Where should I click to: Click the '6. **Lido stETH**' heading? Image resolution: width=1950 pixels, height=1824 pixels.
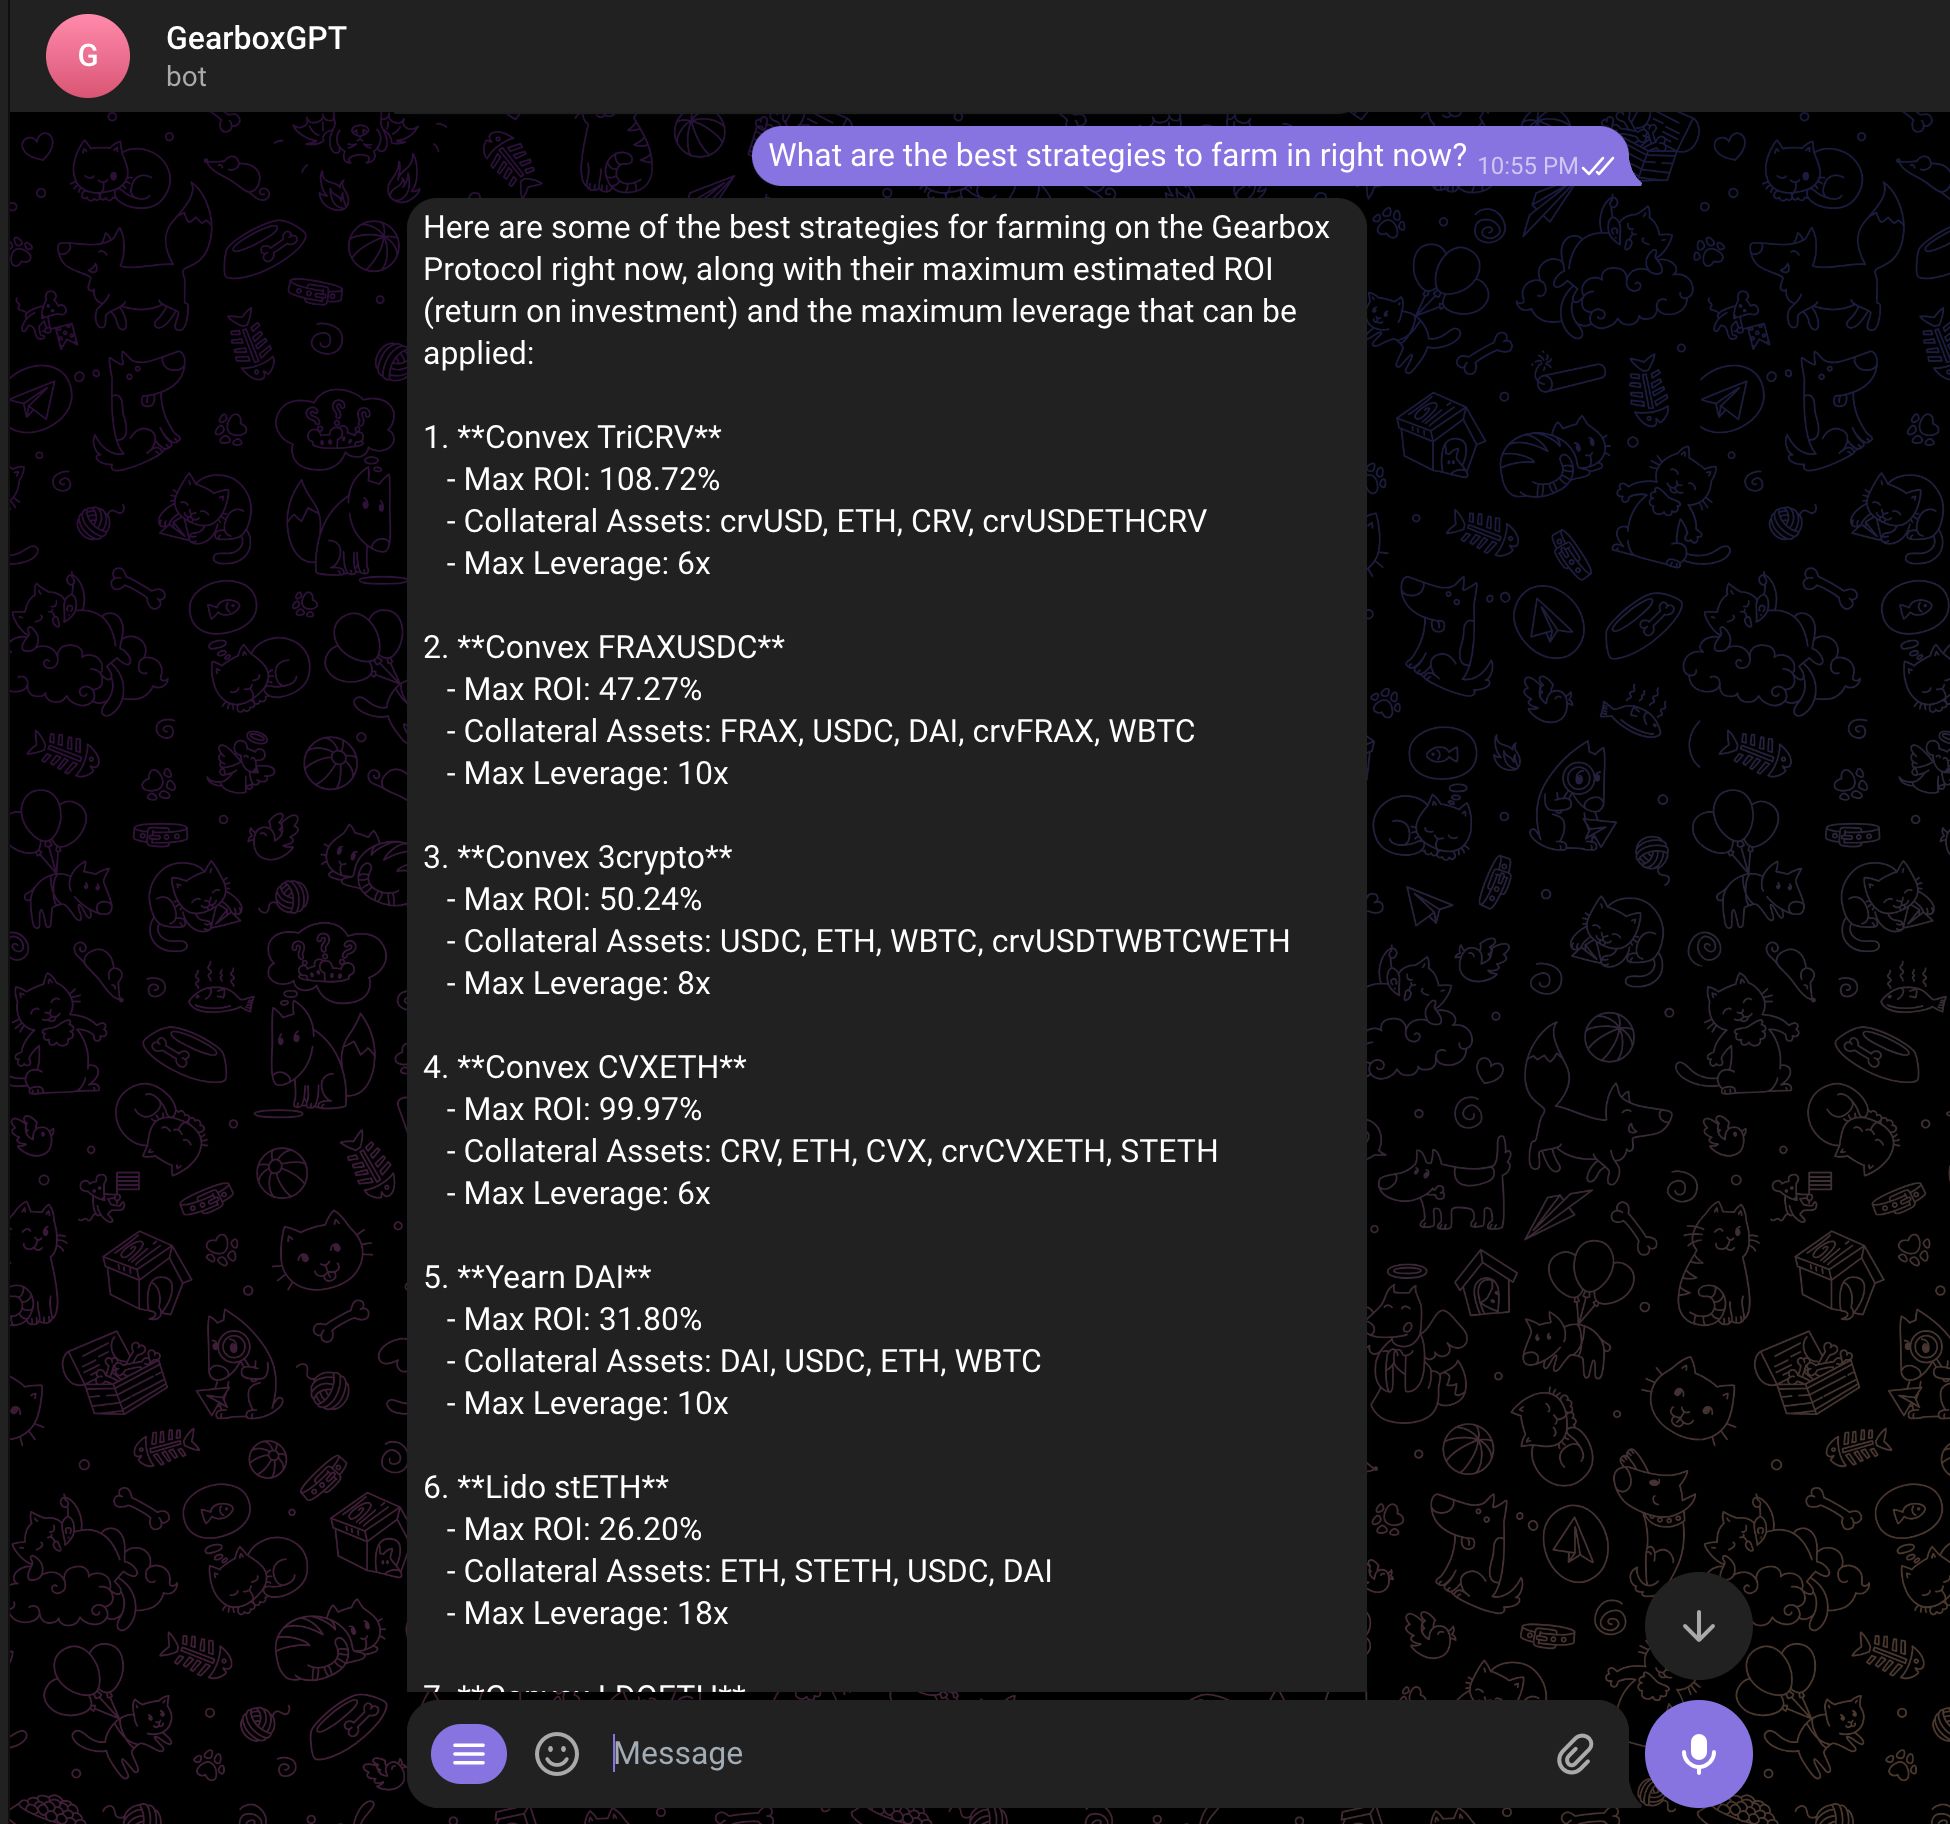coord(546,1487)
